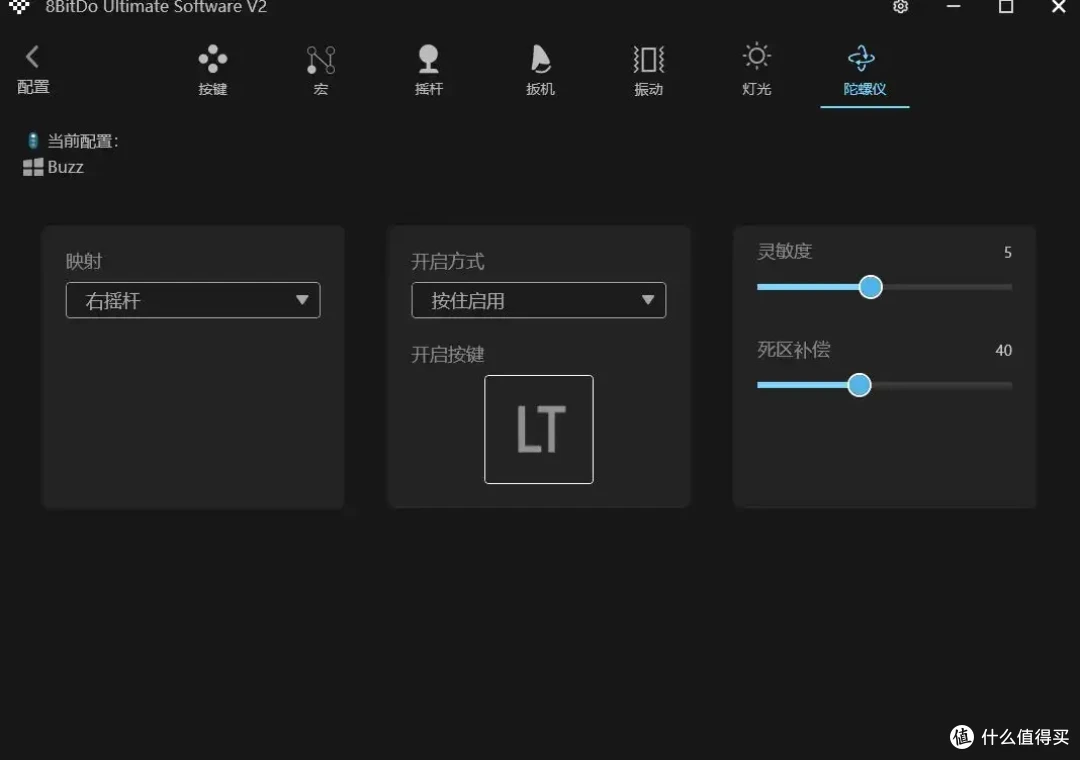
Task: Open the 按键 buttons tab
Action: (x=212, y=70)
